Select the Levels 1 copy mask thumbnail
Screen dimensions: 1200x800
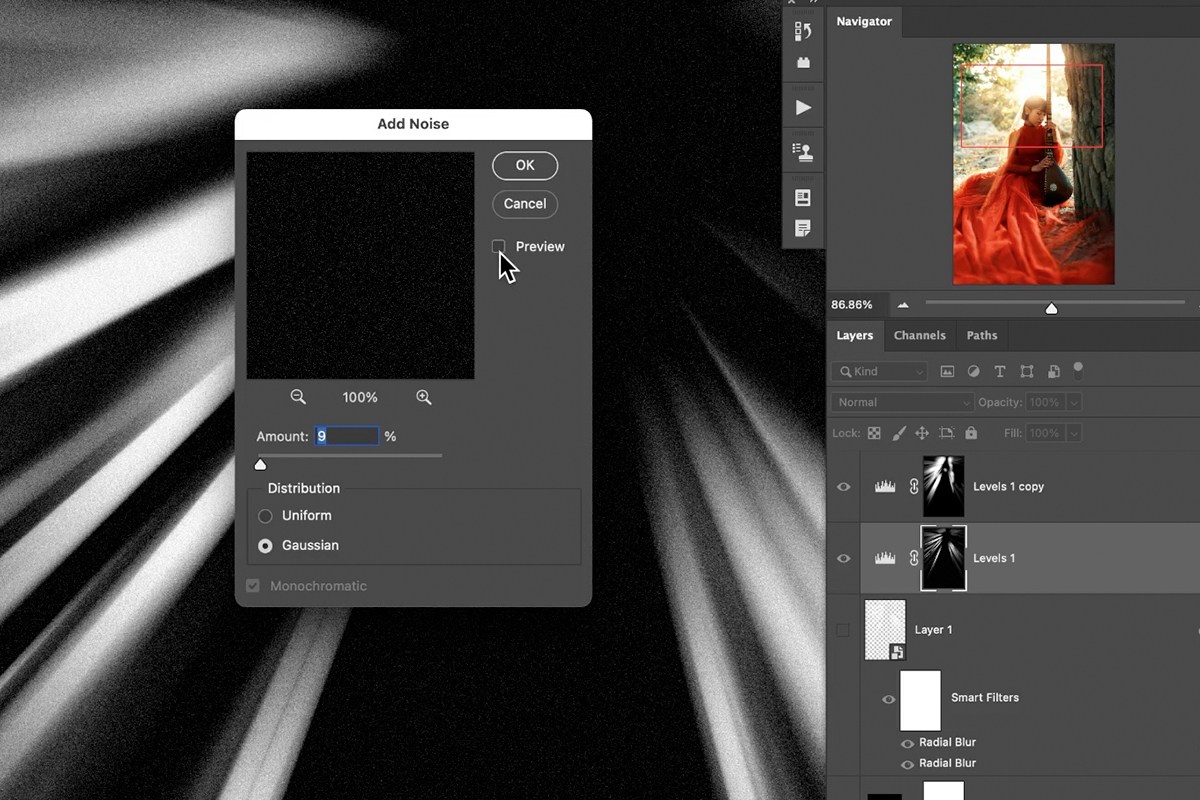[943, 487]
